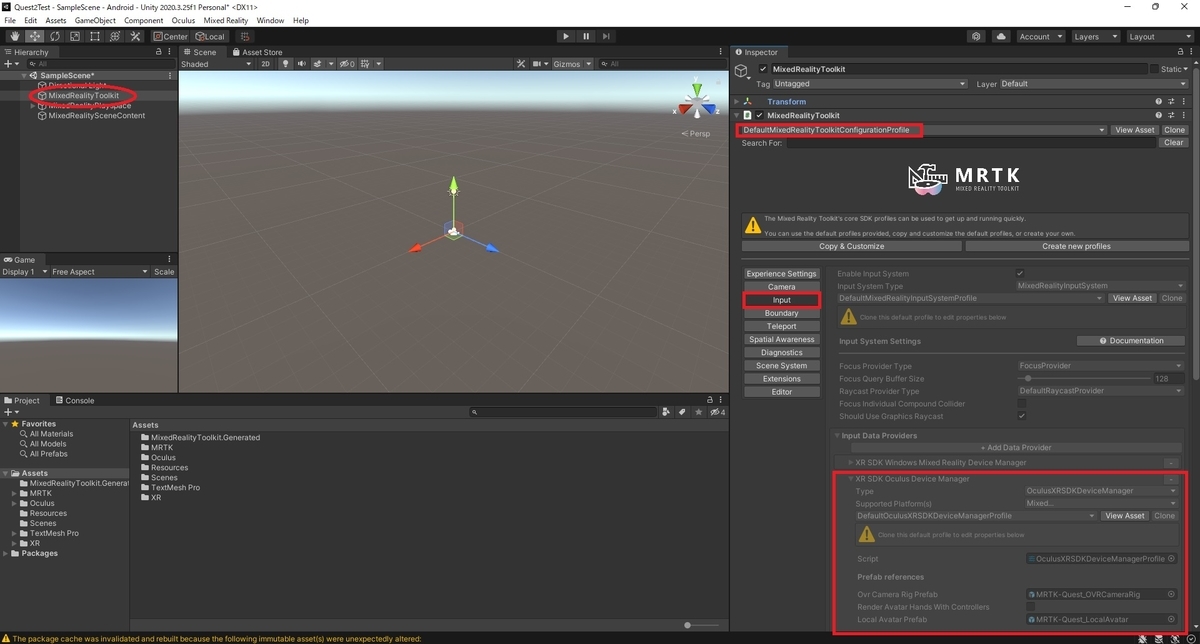
Task: Open the Oculus menu
Action: [x=183, y=20]
